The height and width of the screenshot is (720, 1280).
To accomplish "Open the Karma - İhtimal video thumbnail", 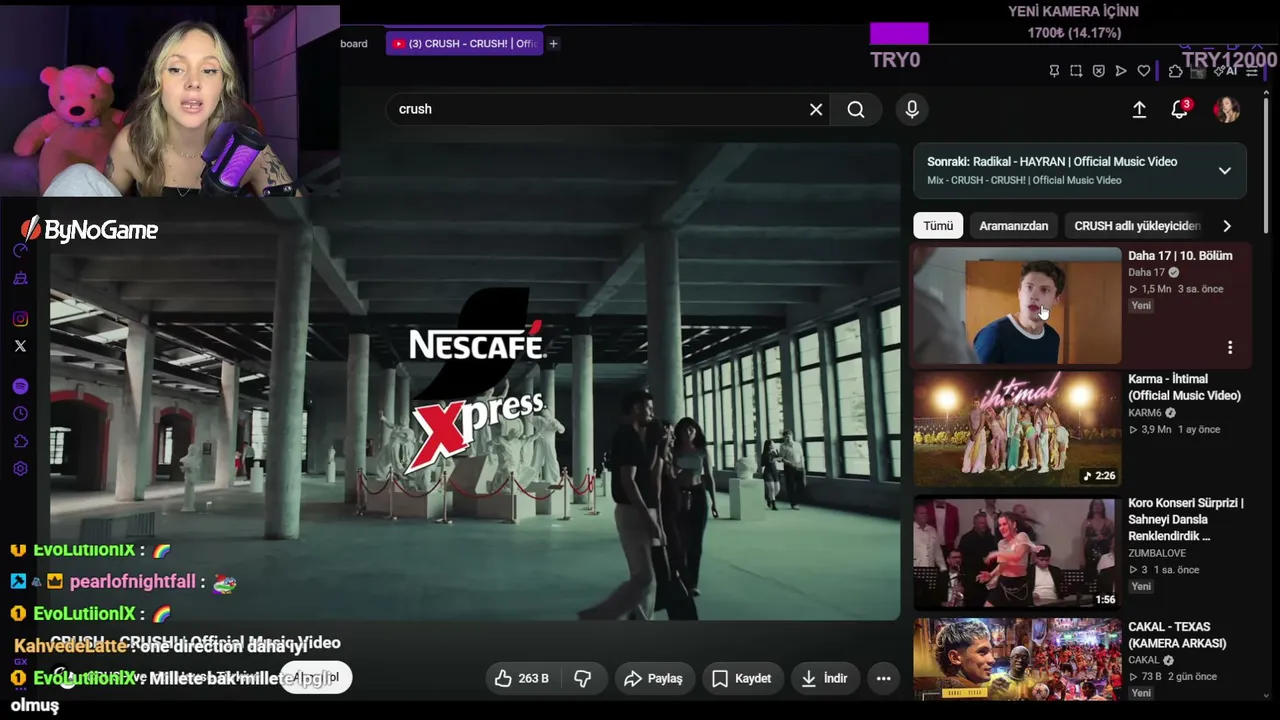I will pos(1017,429).
